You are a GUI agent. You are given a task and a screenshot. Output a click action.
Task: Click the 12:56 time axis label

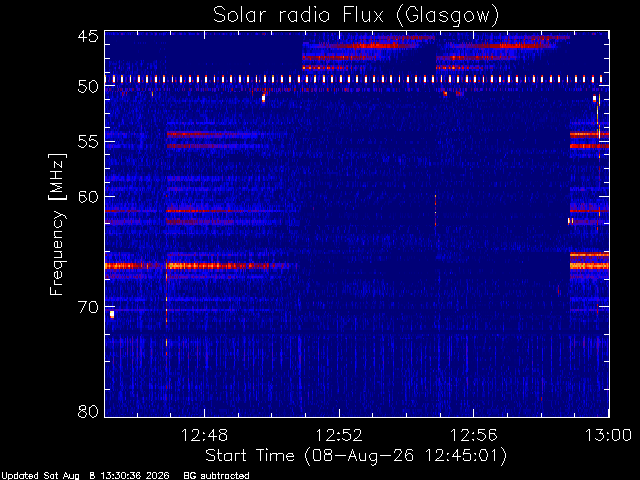473,435
